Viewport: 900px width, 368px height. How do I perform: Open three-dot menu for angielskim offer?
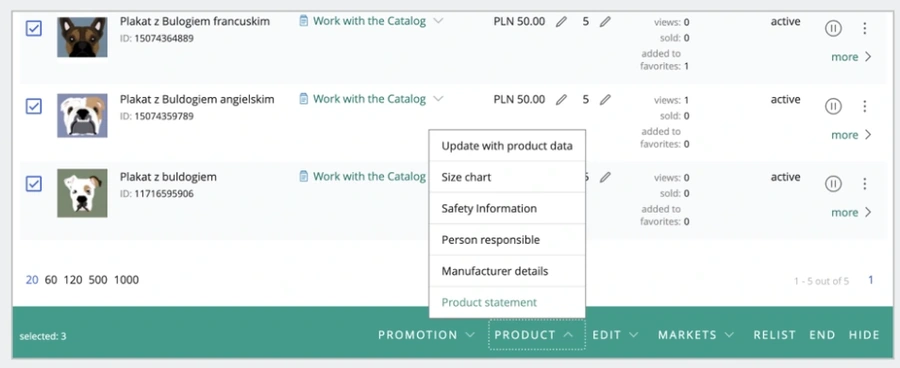864,106
